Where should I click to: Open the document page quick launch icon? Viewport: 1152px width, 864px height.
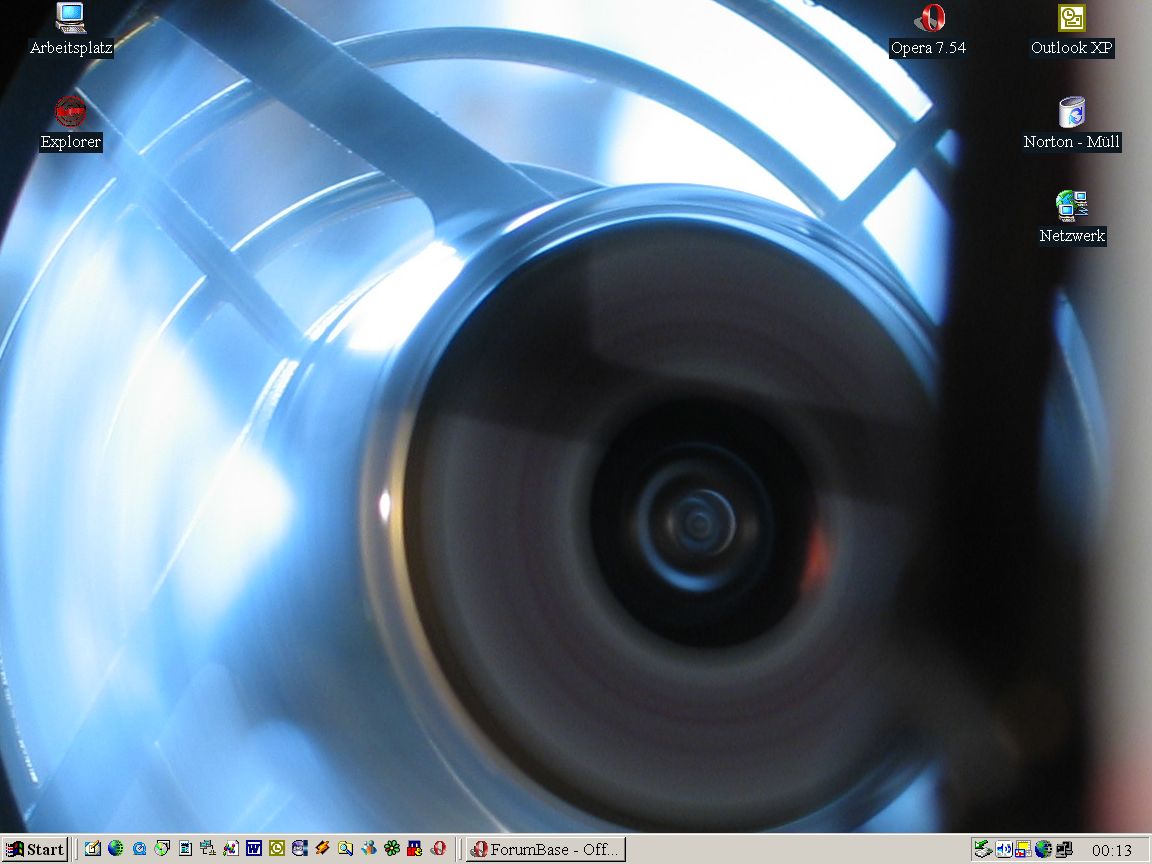(x=185, y=849)
